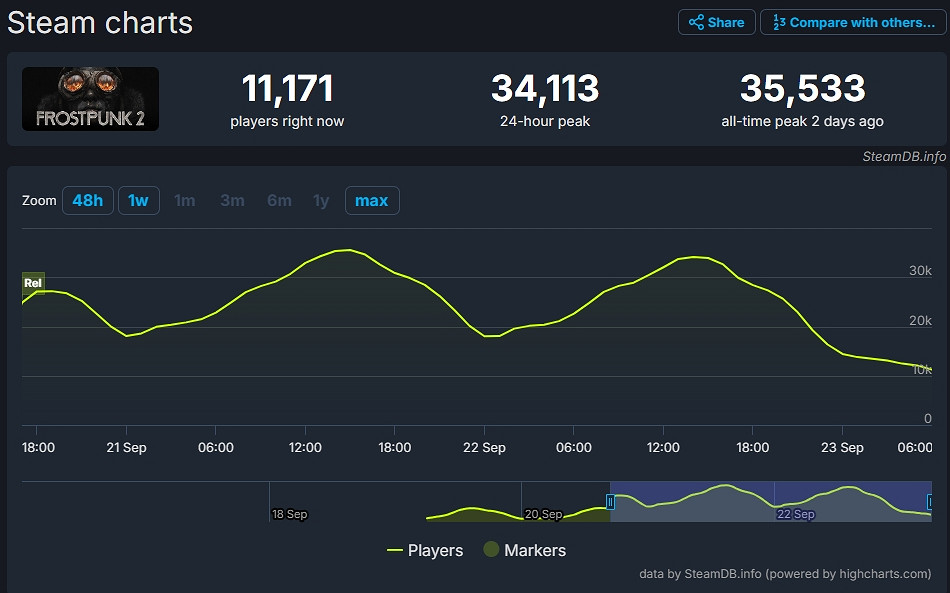The image size is (950, 593).
Task: Switch zoom to 1w
Action: [x=138, y=201]
